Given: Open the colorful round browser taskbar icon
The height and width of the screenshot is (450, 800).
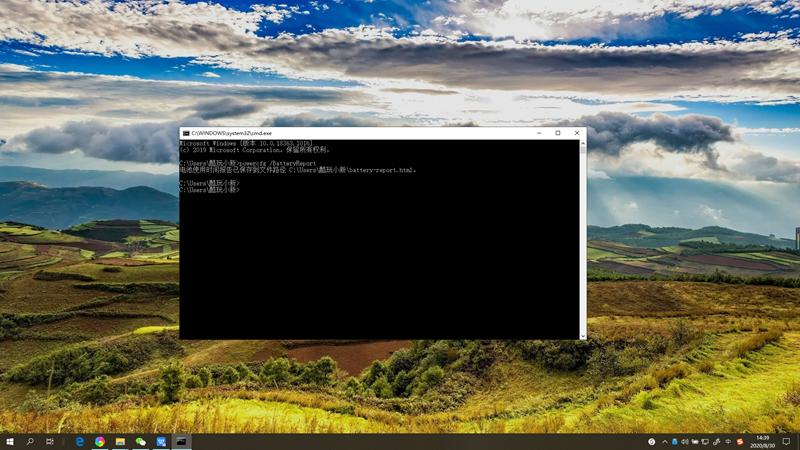Looking at the screenshot, I should click(100, 442).
